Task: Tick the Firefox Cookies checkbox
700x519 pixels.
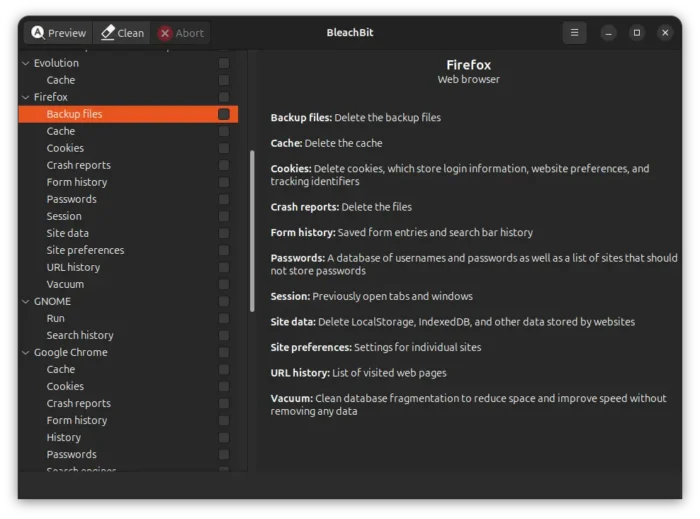Action: [224, 148]
